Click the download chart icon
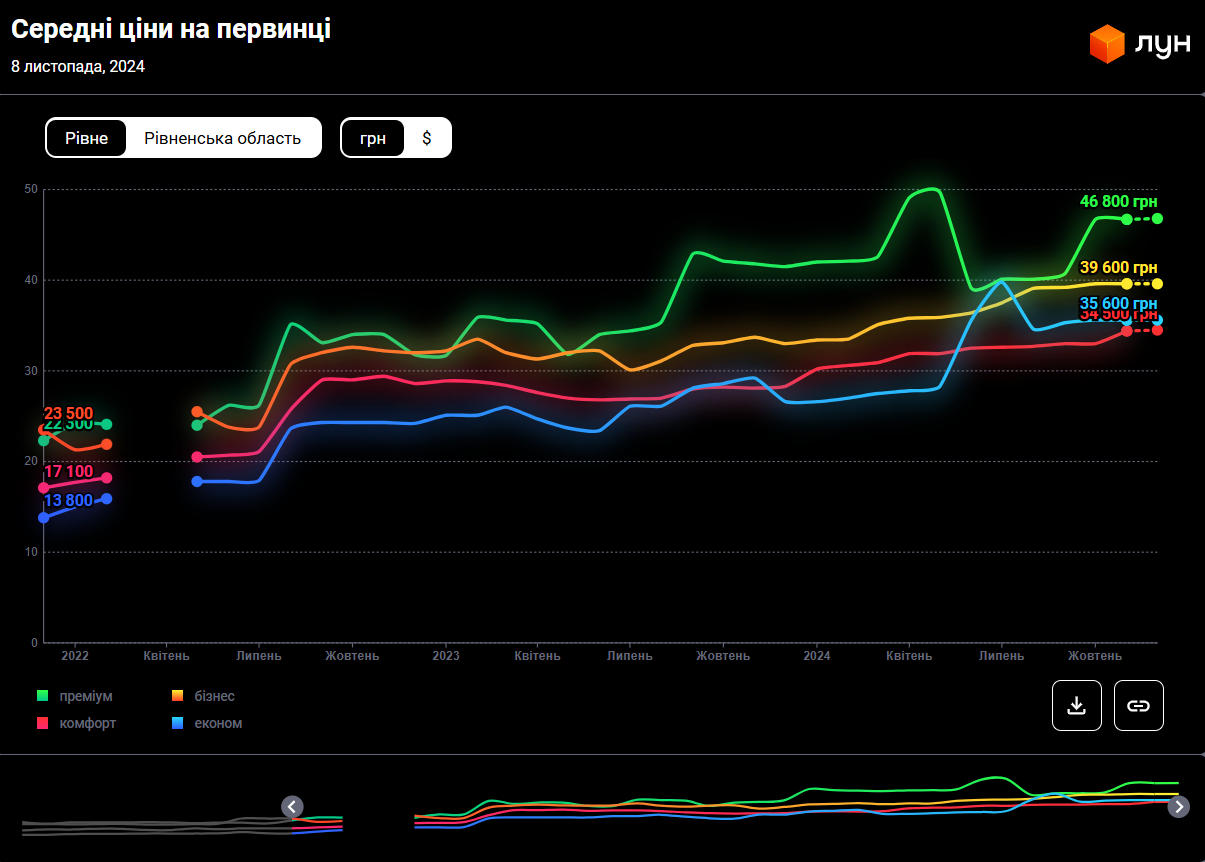This screenshot has height=862, width=1205. [x=1076, y=705]
